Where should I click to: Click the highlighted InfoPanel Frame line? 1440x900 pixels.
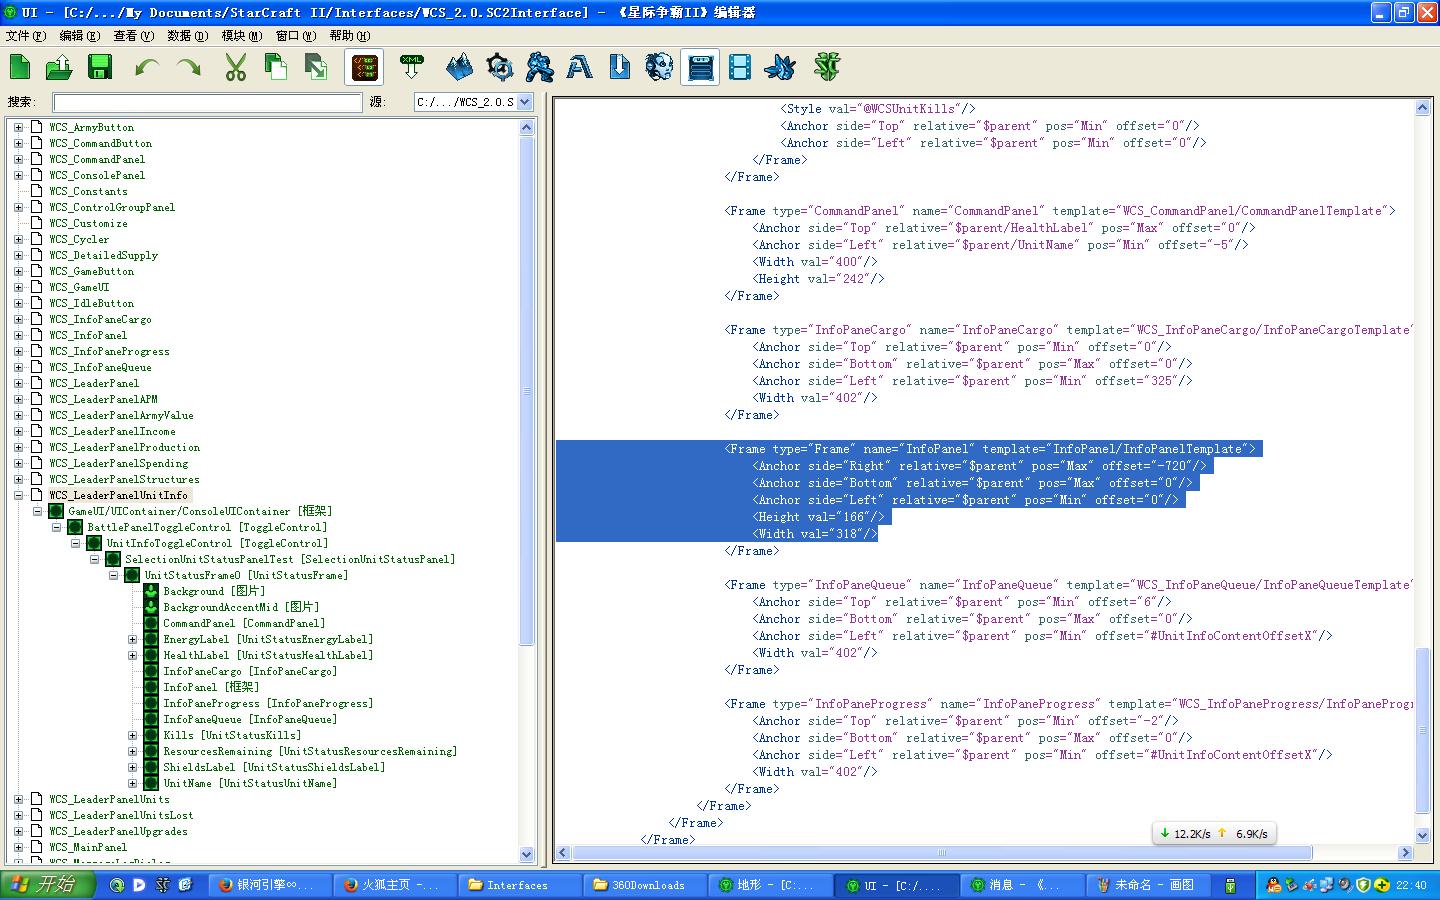[990, 449]
